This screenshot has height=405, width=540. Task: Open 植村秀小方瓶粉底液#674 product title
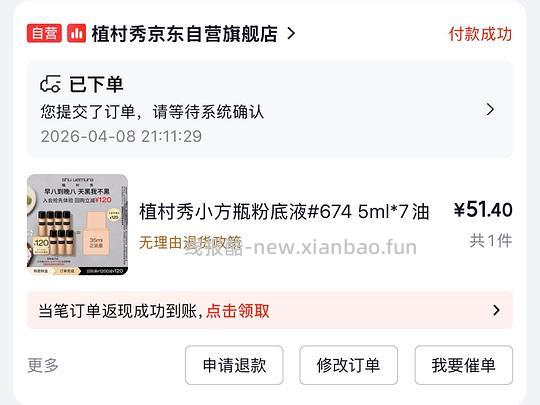click(x=284, y=211)
